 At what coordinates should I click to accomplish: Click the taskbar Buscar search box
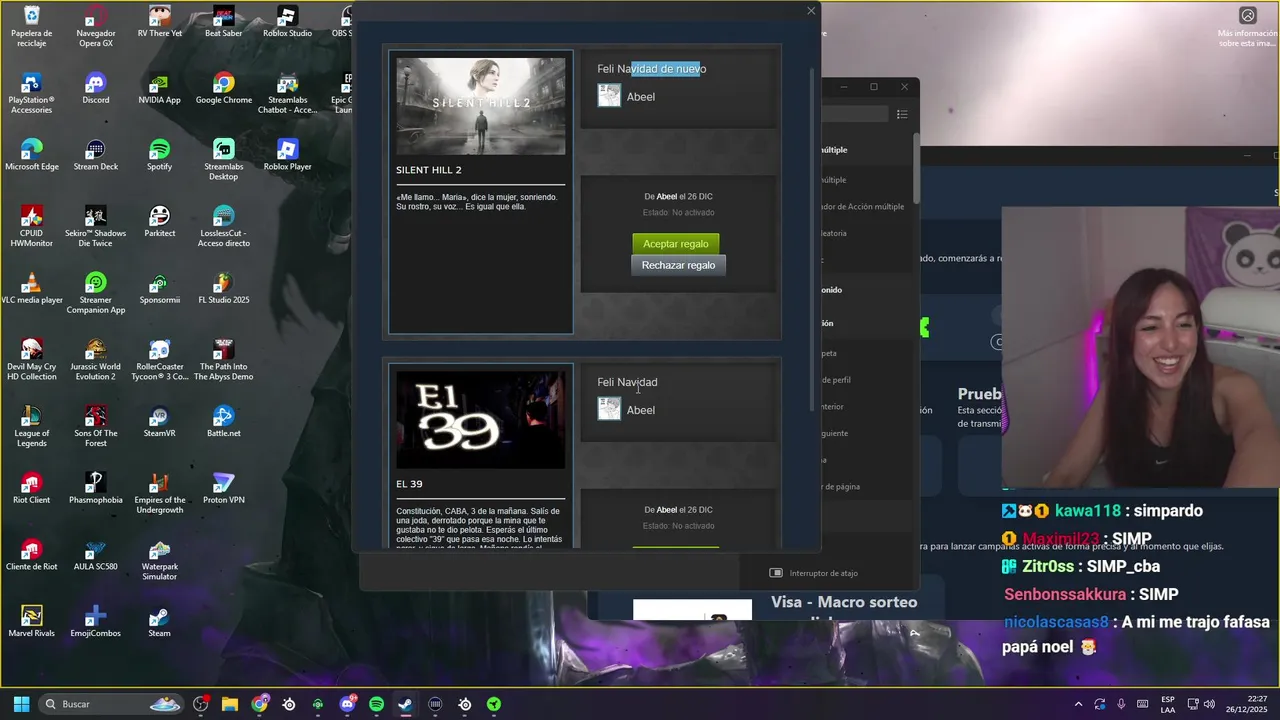point(112,704)
